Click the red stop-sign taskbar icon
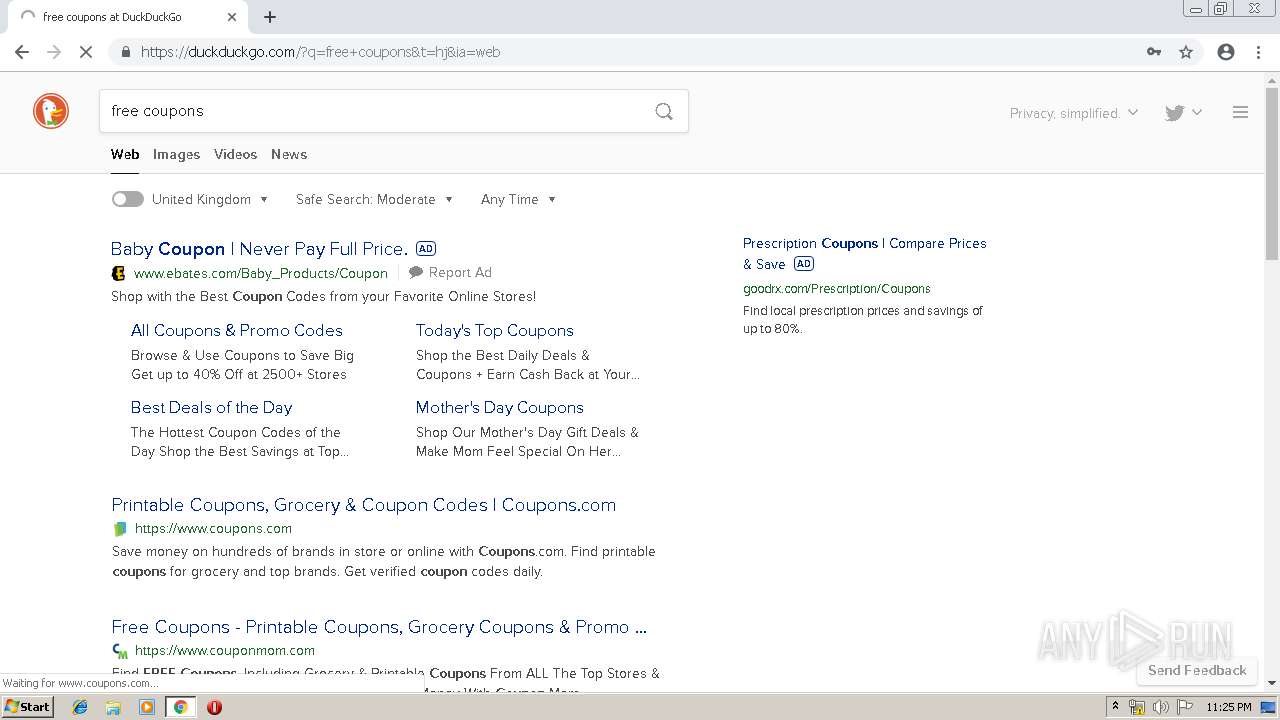 tap(214, 707)
